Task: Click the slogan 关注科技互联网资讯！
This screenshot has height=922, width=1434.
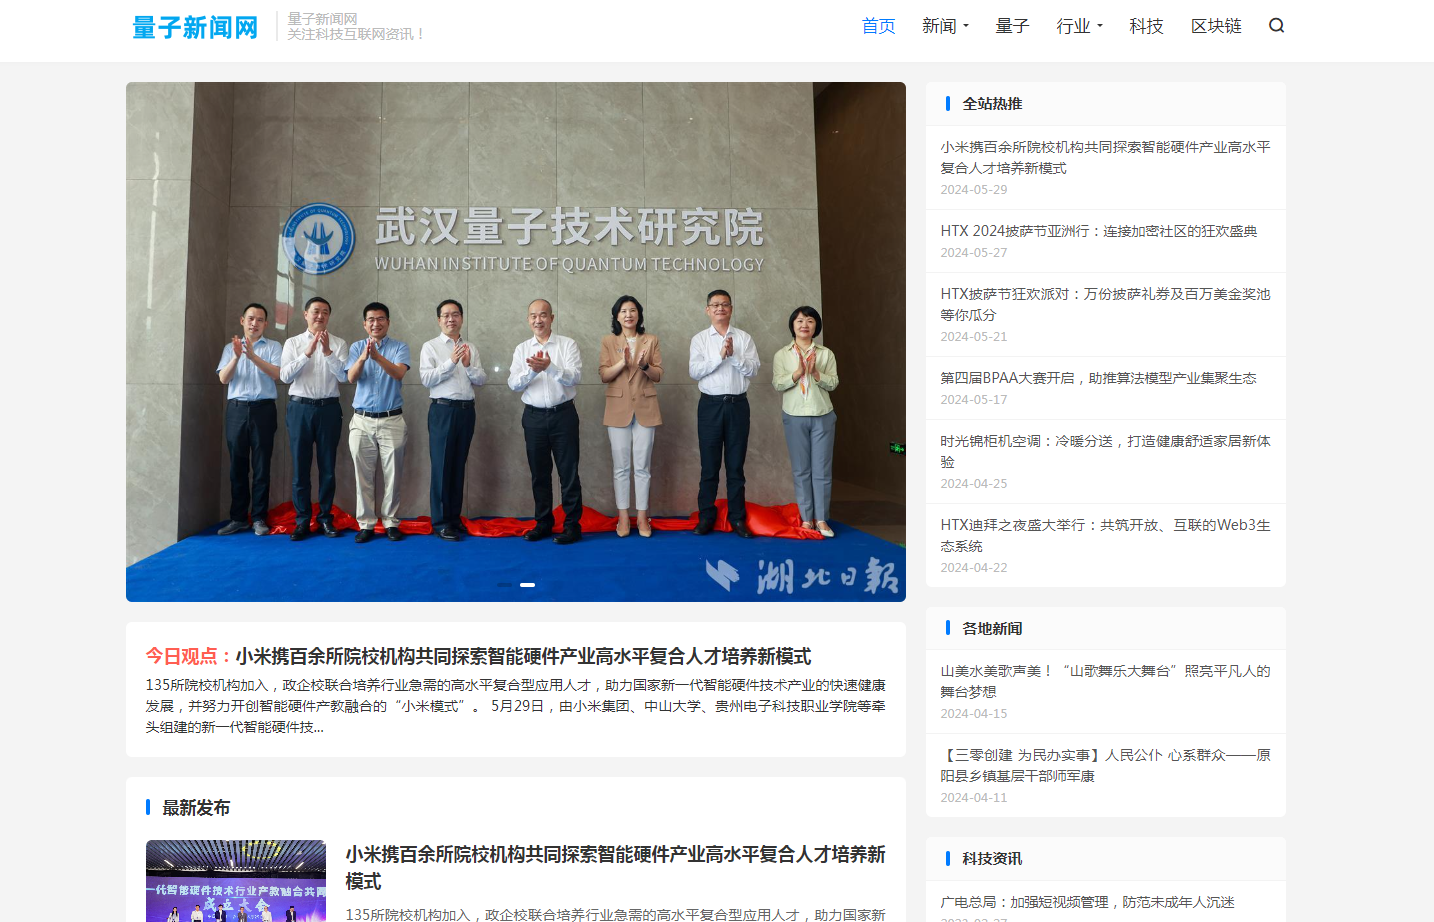Action: click(357, 34)
